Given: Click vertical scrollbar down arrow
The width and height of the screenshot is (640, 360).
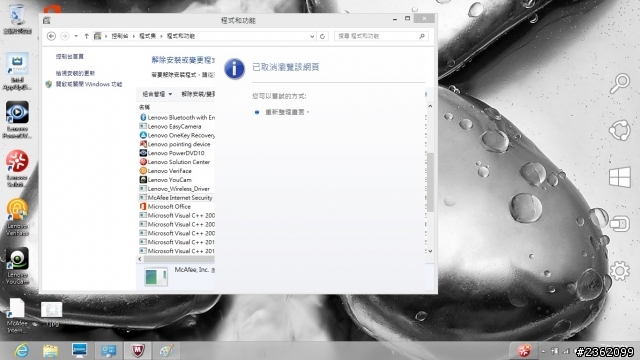Looking at the screenshot, I should tap(430, 251).
